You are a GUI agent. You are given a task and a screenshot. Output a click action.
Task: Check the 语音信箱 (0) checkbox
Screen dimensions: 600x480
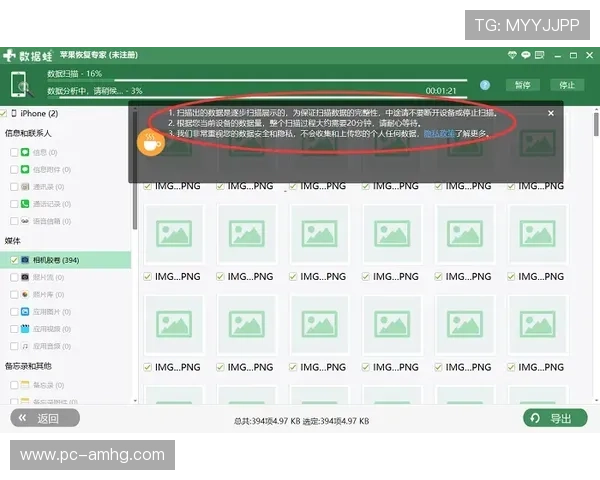(x=14, y=222)
